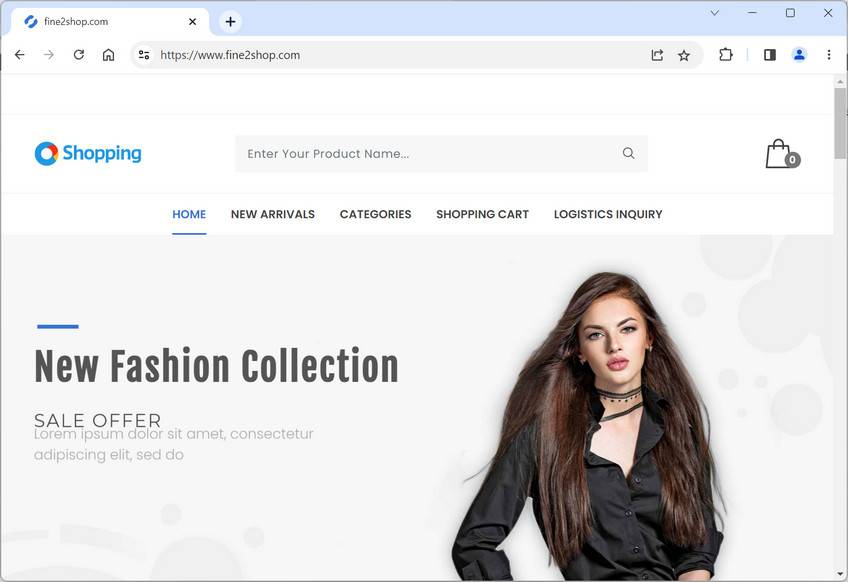Viewport: 848px width, 582px height.
Task: Click the Shopping logo
Action: pos(88,154)
